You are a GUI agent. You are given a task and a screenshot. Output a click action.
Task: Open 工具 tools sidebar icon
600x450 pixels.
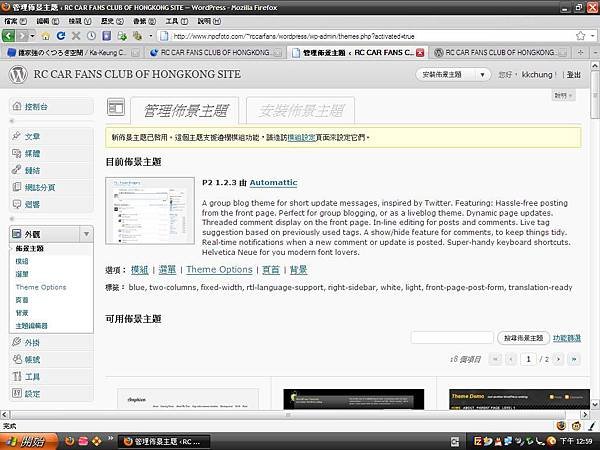[x=16, y=376]
